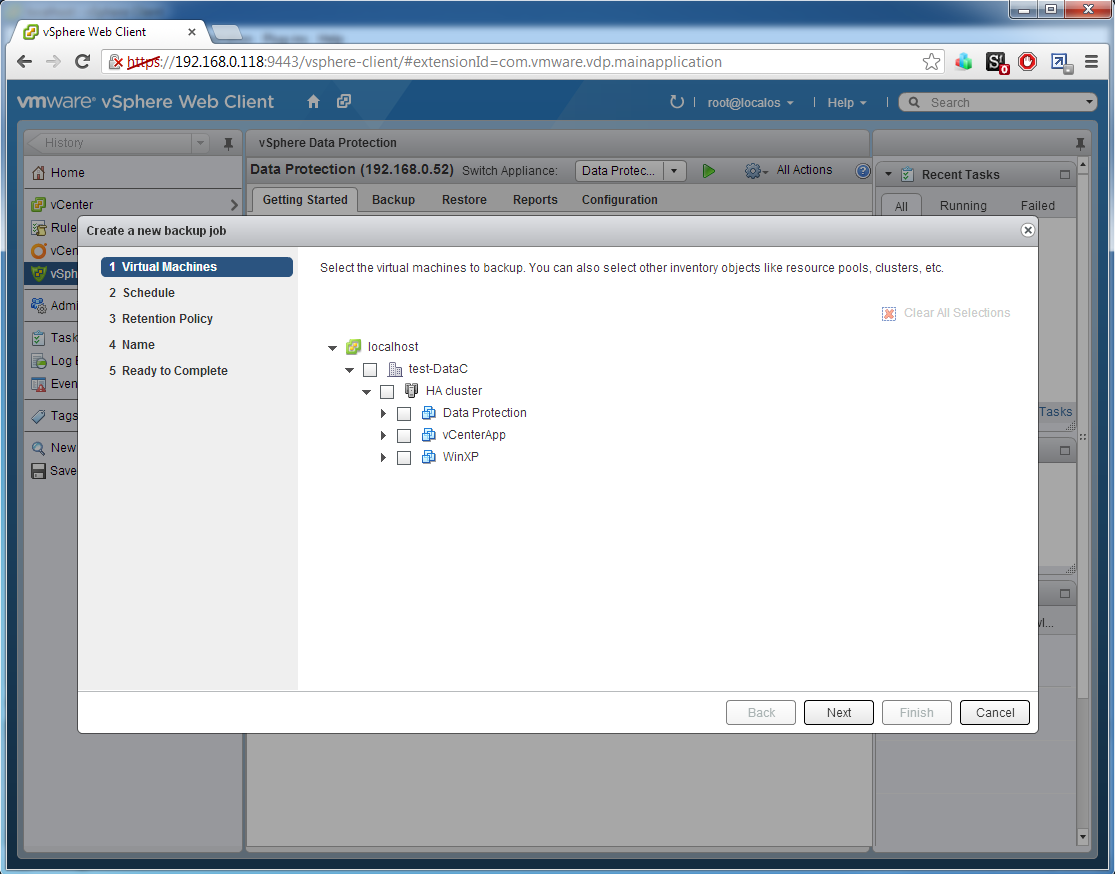Open the Chrome menu hamburger icon
Viewport: 1115px width, 874px height.
[1092, 62]
